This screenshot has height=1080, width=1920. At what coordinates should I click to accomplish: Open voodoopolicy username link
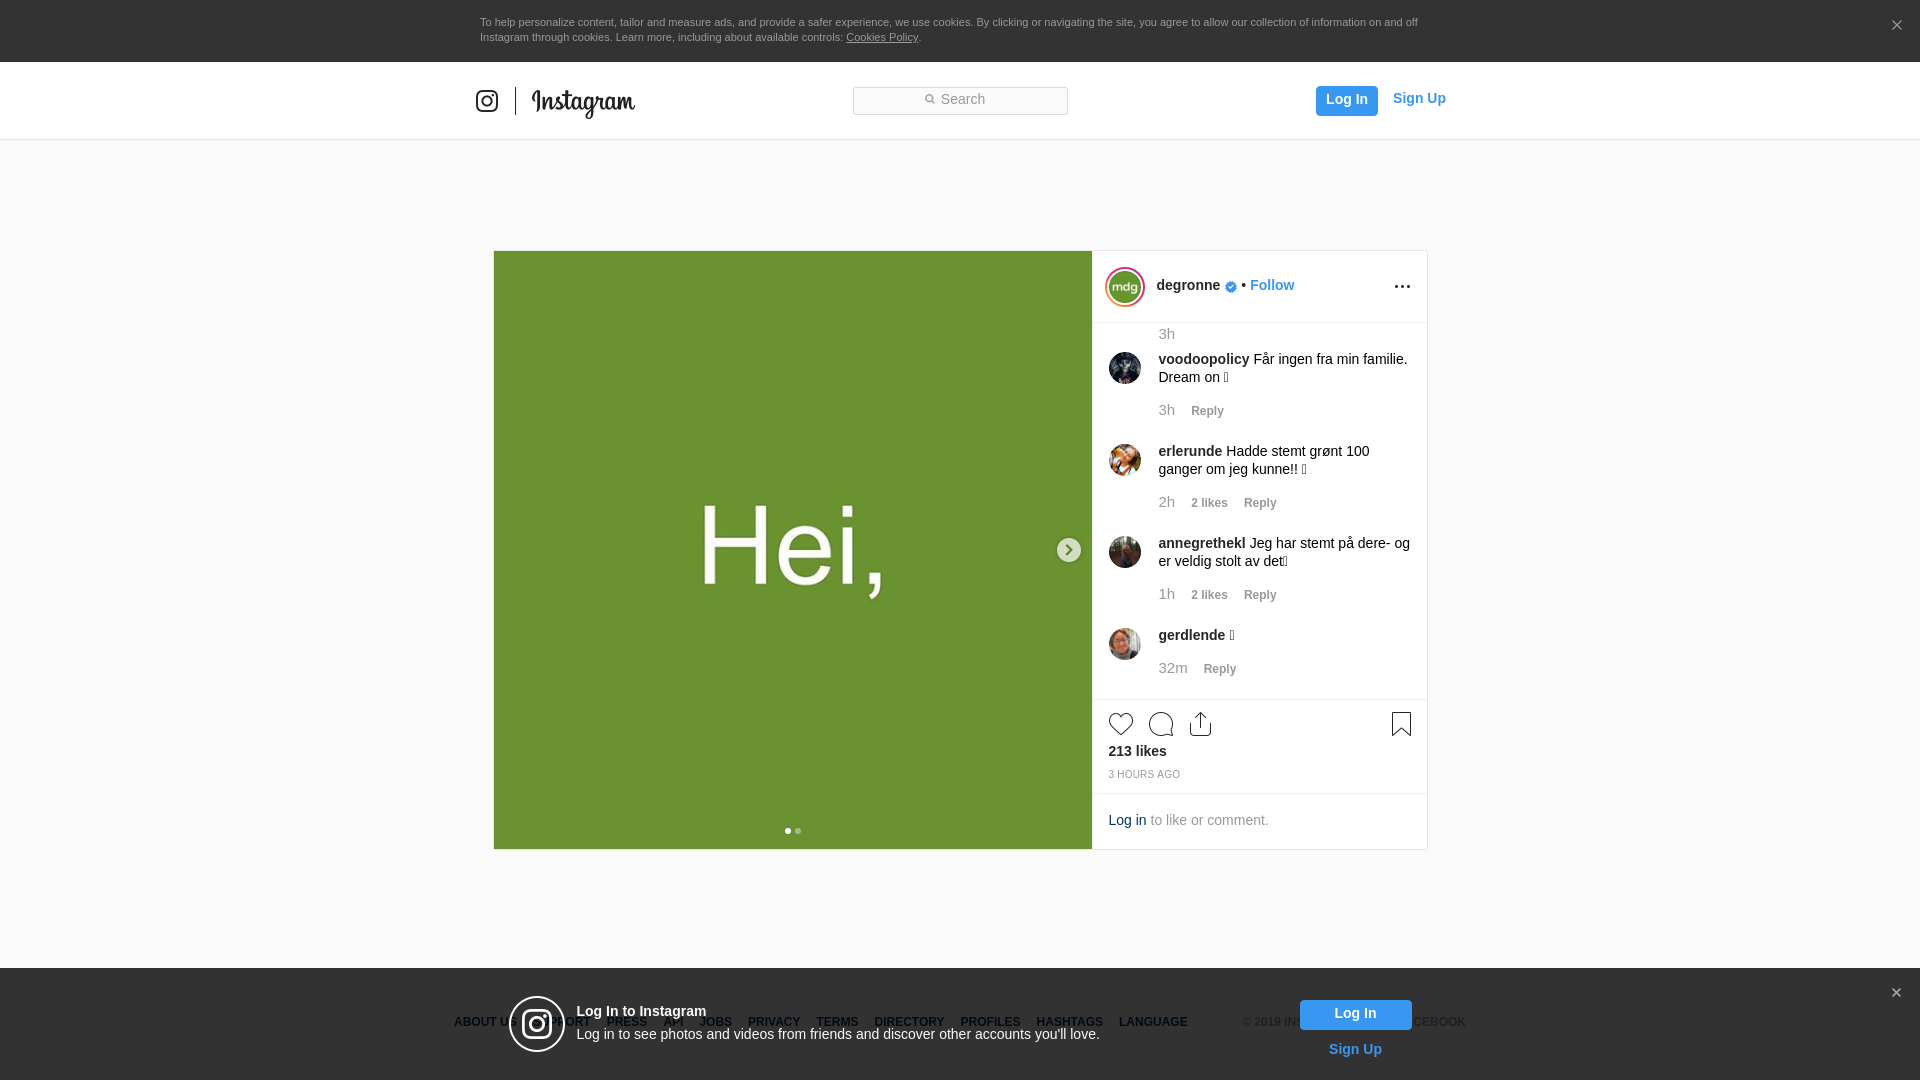(1204, 359)
